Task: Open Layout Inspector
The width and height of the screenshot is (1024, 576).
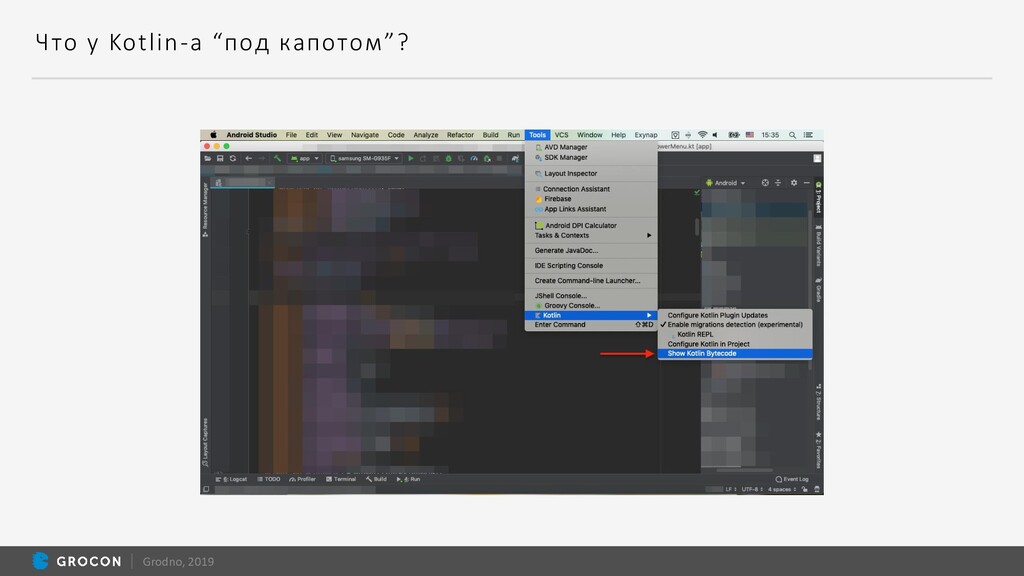Action: (x=591, y=174)
